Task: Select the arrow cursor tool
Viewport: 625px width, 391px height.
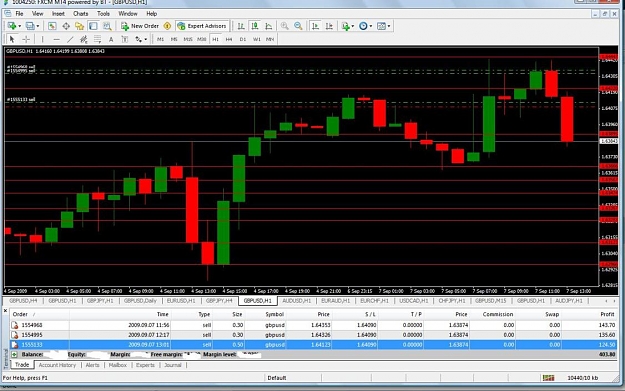Action: coord(12,39)
